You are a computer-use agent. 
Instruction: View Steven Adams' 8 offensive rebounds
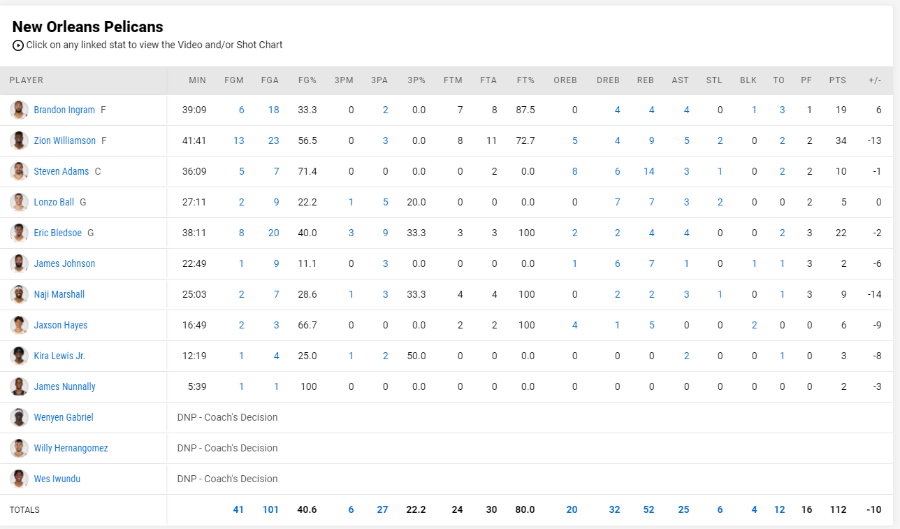pos(575,171)
